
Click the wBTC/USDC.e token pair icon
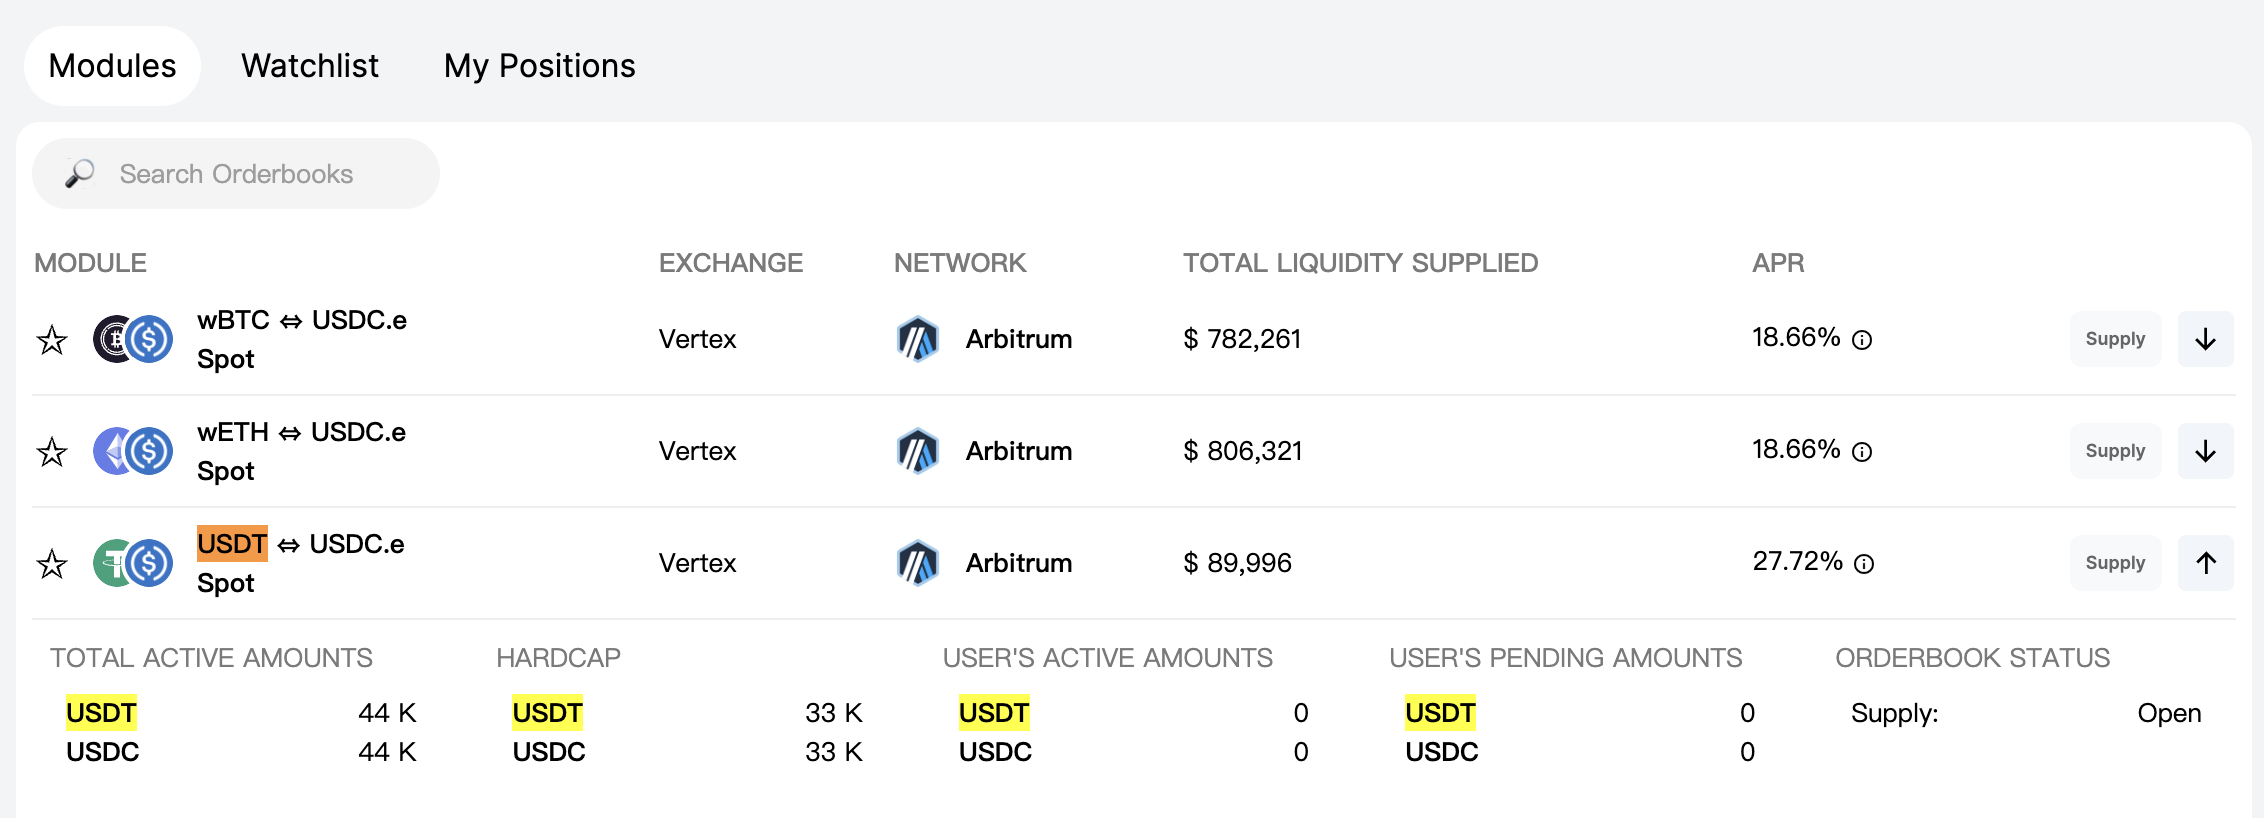click(133, 340)
